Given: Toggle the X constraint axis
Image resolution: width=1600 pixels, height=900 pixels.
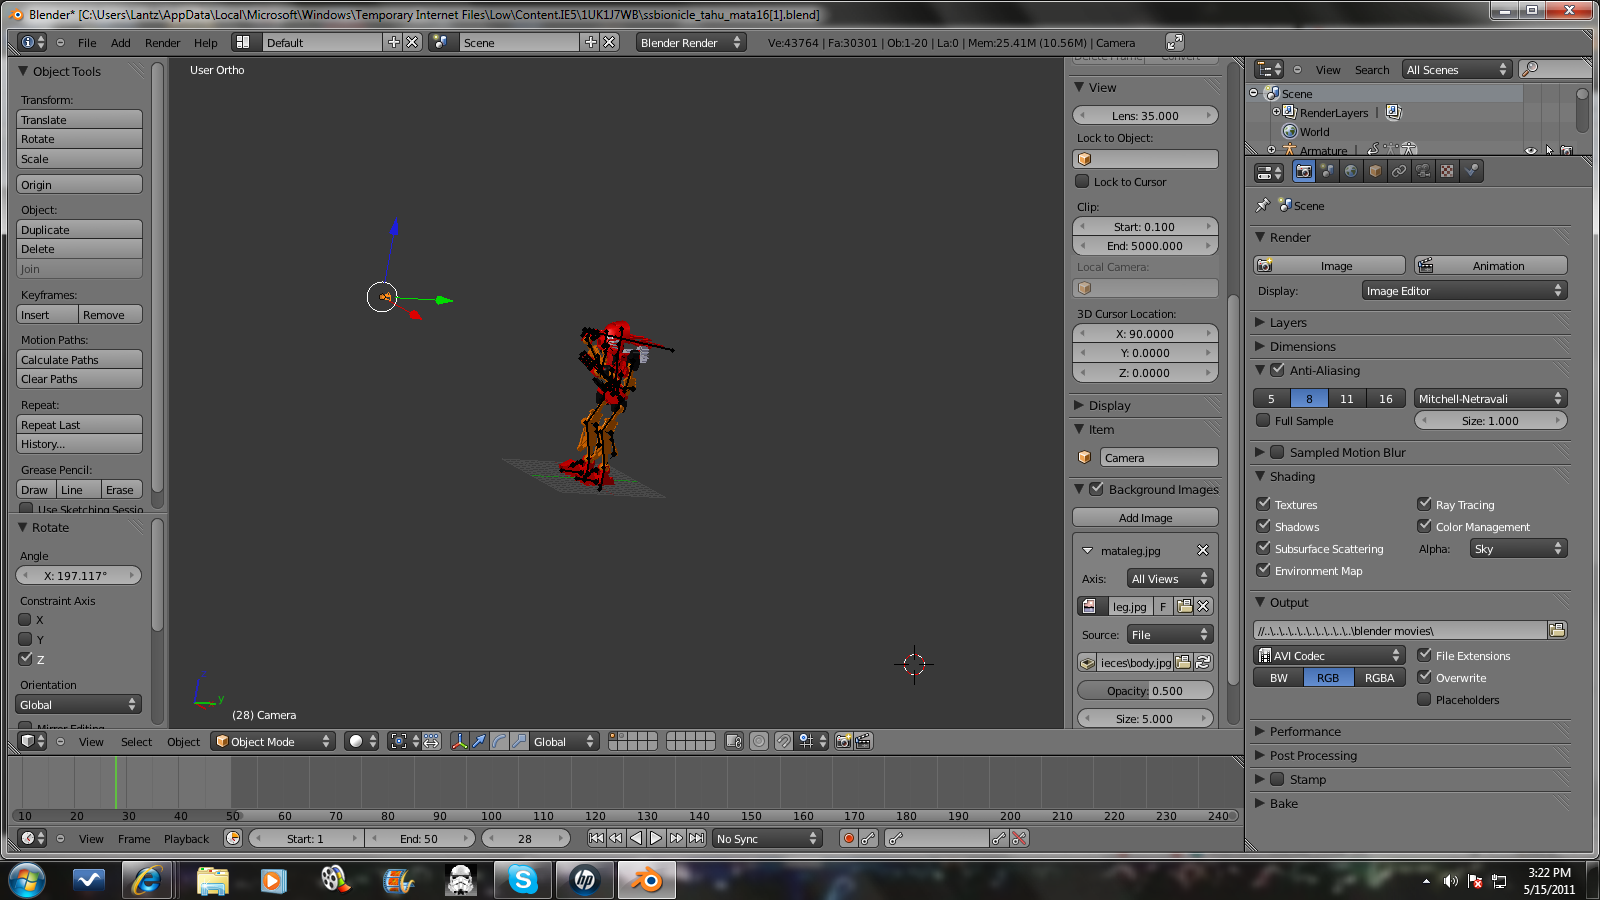Looking at the screenshot, I should [x=25, y=620].
